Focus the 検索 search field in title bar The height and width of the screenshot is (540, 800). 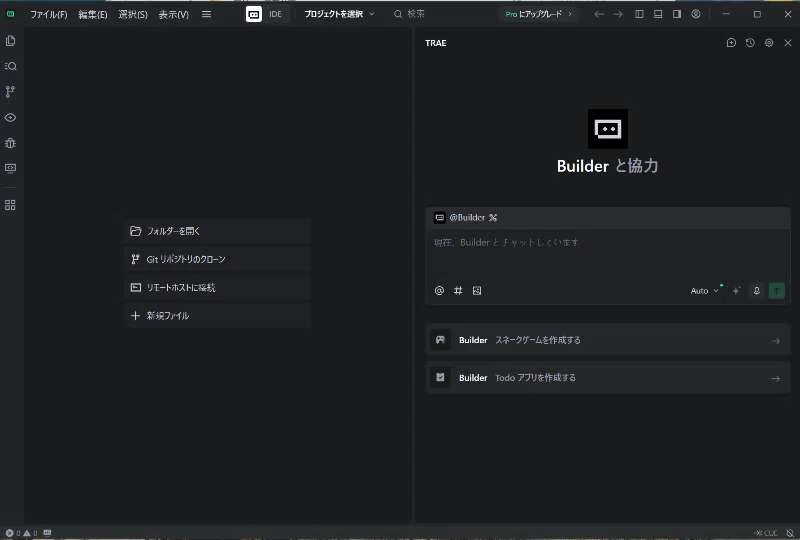(x=410, y=14)
